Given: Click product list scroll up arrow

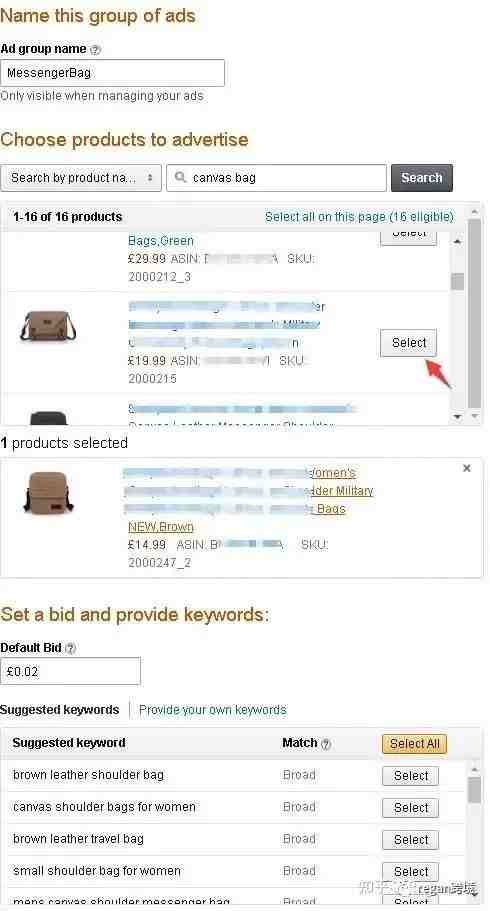Looking at the screenshot, I should (x=457, y=241).
